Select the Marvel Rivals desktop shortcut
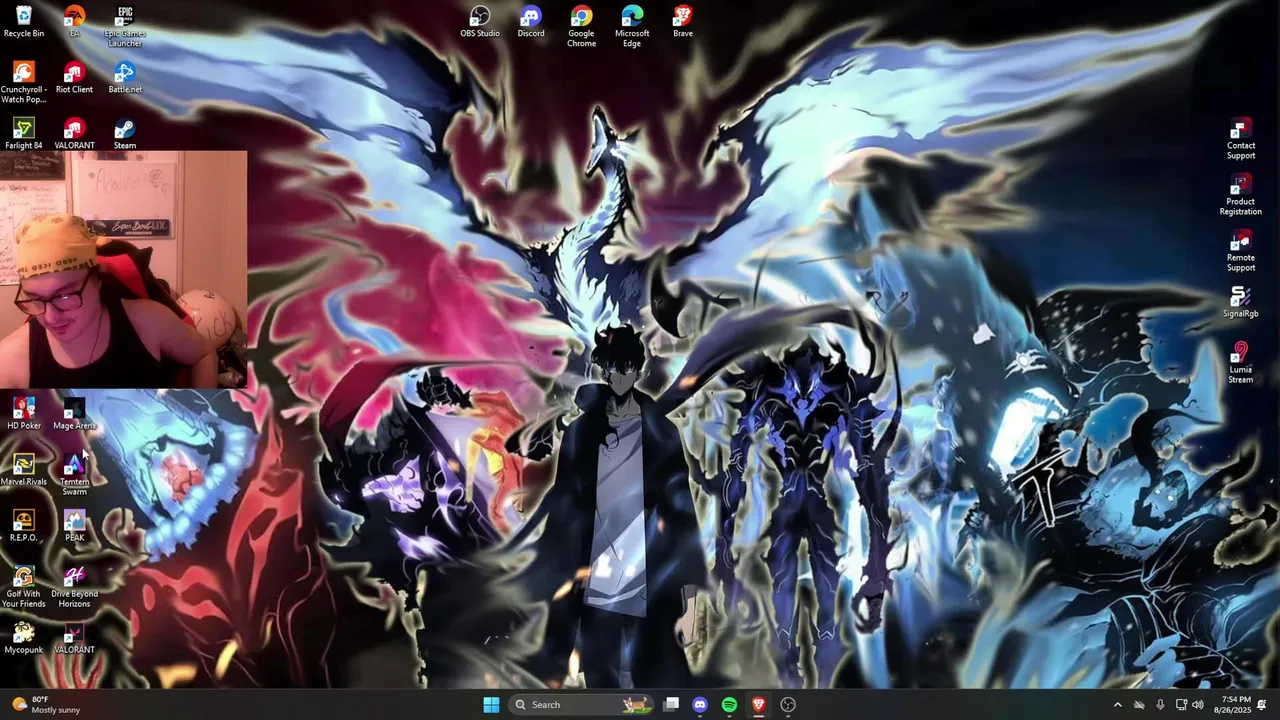The width and height of the screenshot is (1280, 720). point(24,469)
